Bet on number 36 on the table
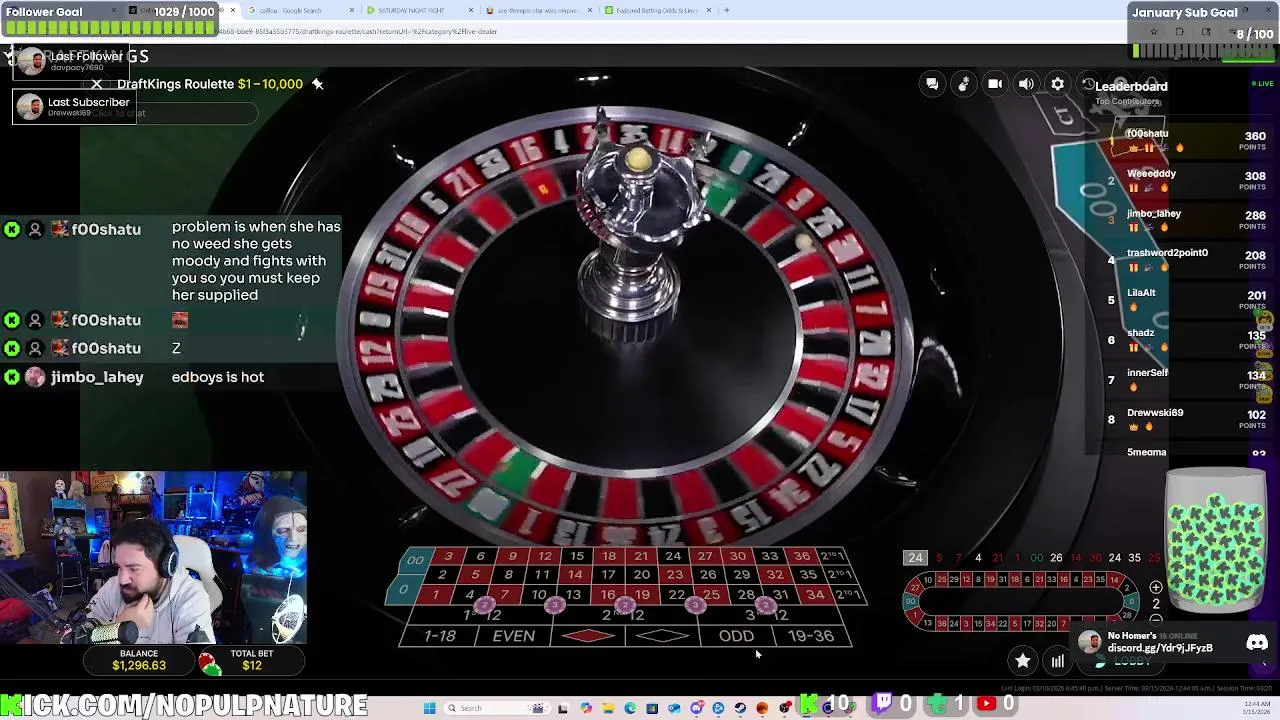This screenshot has width=1280, height=720. (x=801, y=556)
